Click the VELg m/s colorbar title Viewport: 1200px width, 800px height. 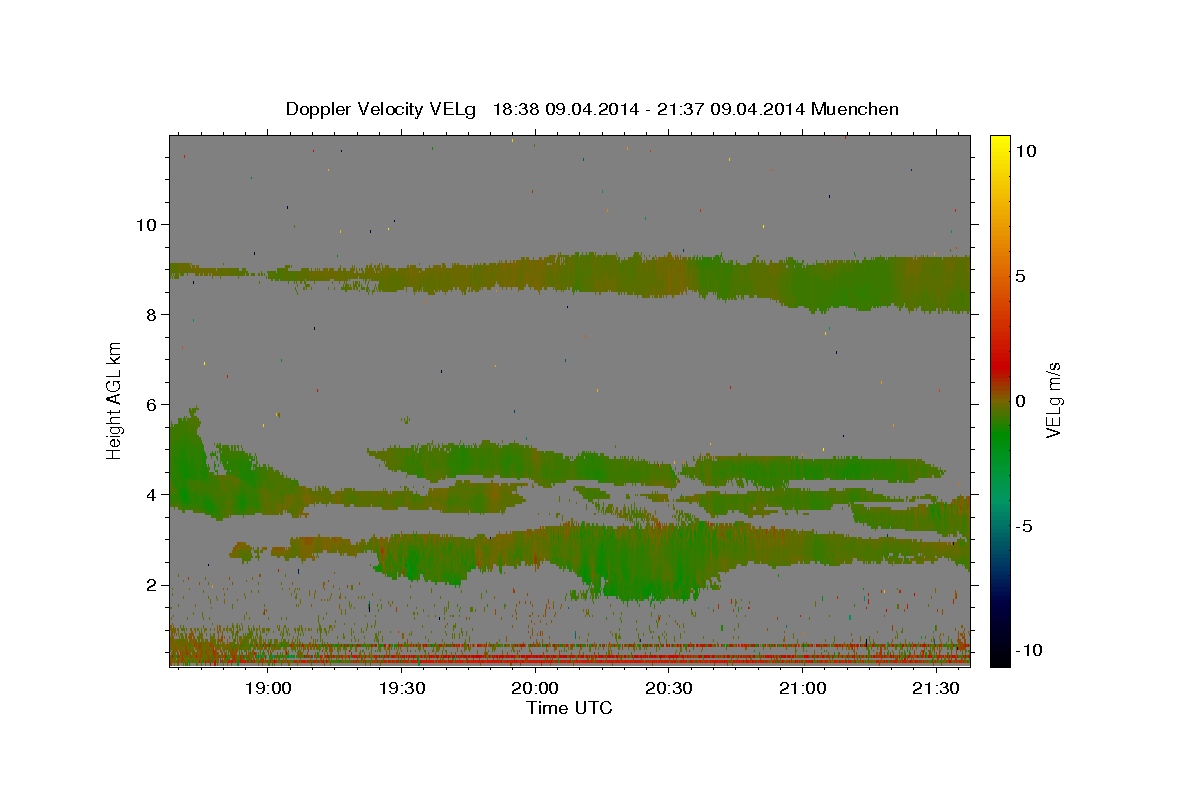[1053, 401]
